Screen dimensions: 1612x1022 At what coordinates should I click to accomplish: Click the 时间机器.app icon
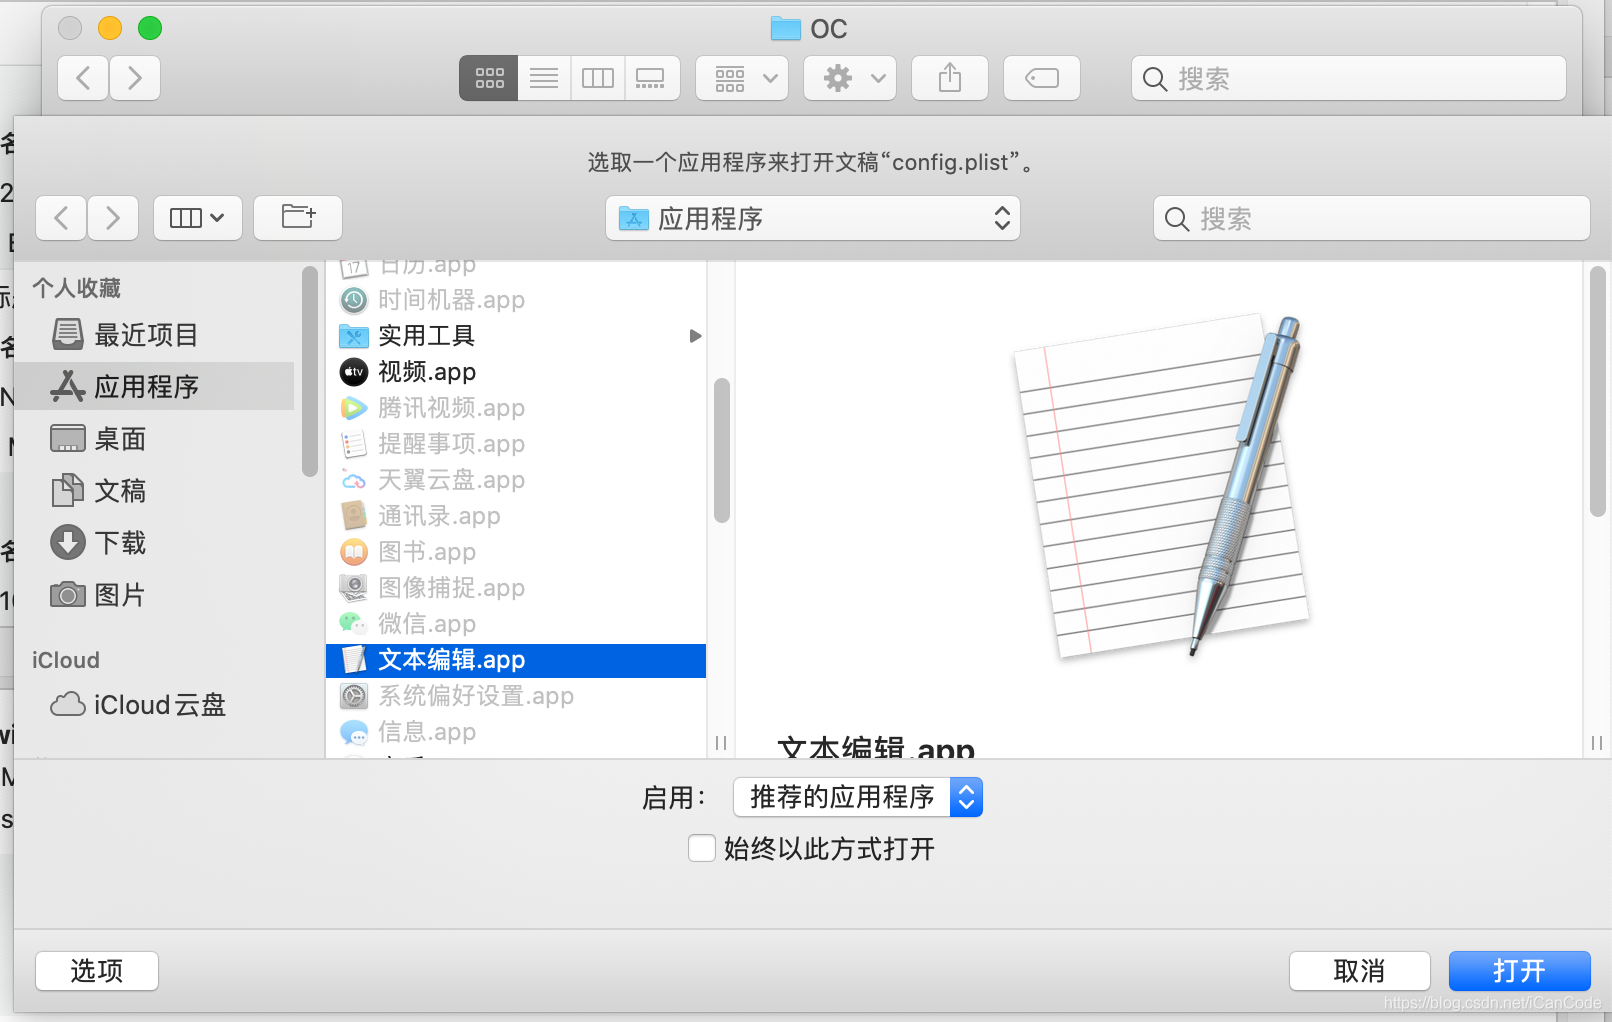point(354,300)
